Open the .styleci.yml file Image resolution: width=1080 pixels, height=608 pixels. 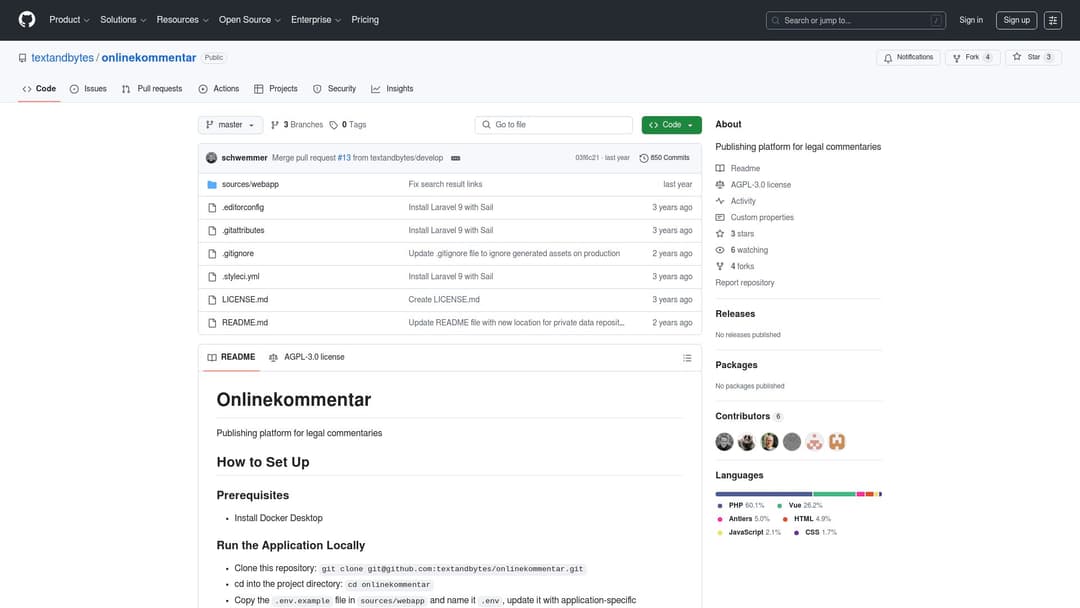click(240, 277)
